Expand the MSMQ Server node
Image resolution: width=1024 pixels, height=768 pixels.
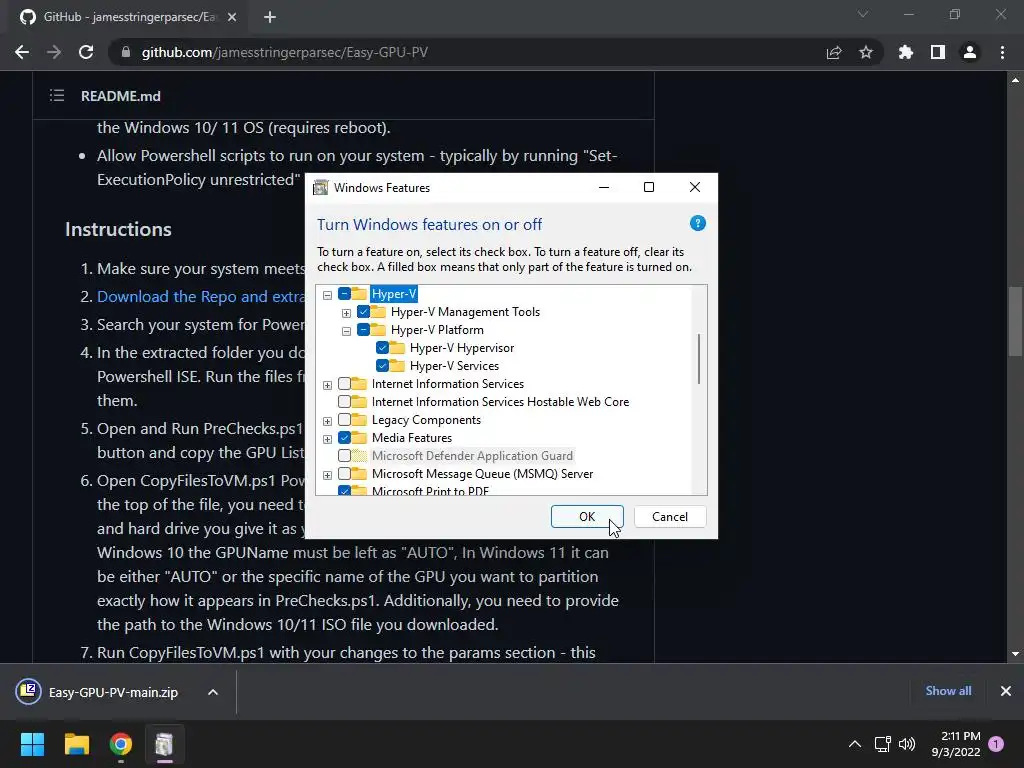click(327, 475)
